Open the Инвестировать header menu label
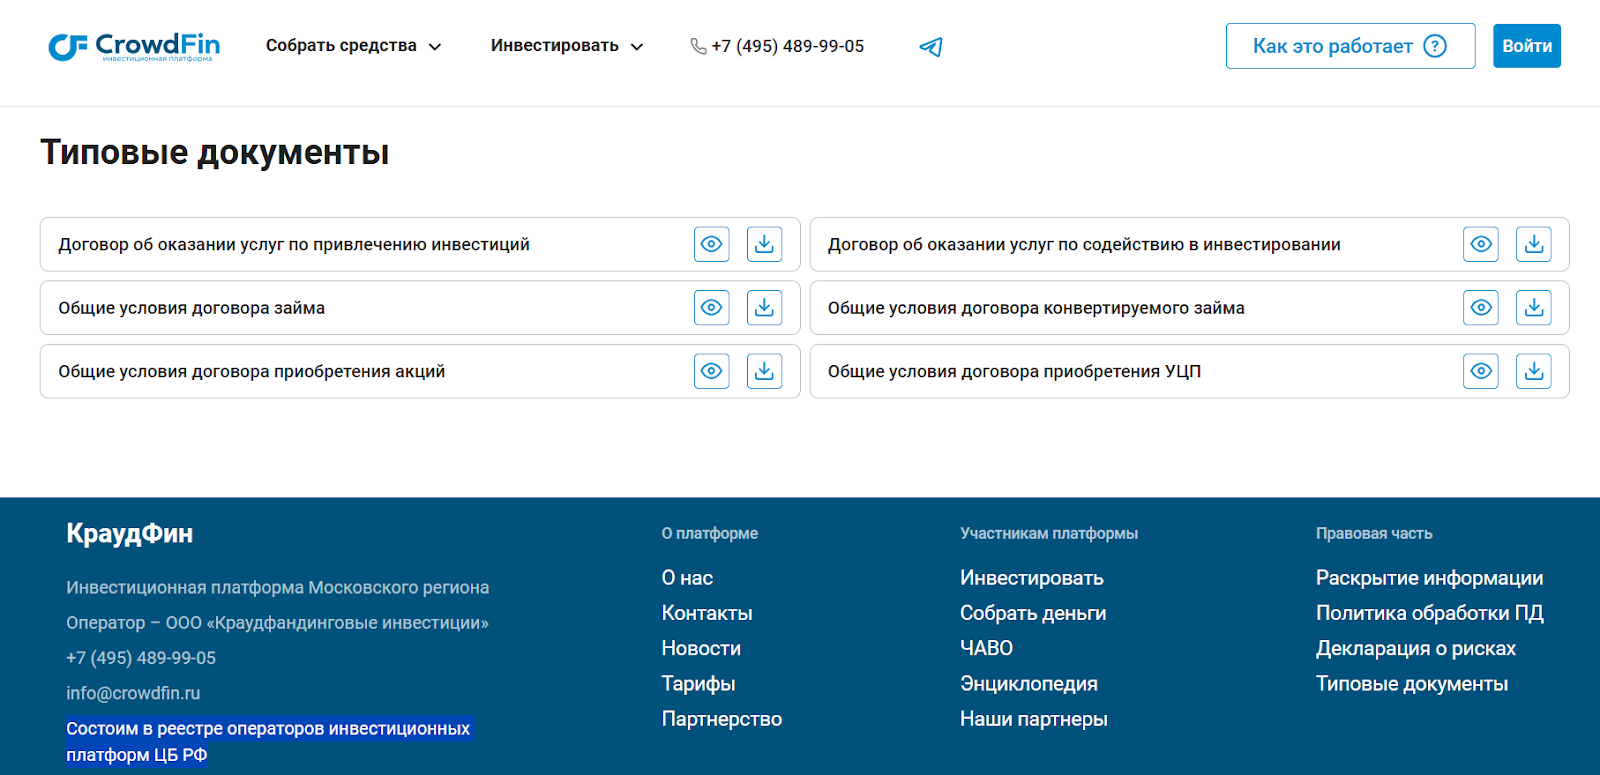1600x775 pixels. [x=555, y=46]
